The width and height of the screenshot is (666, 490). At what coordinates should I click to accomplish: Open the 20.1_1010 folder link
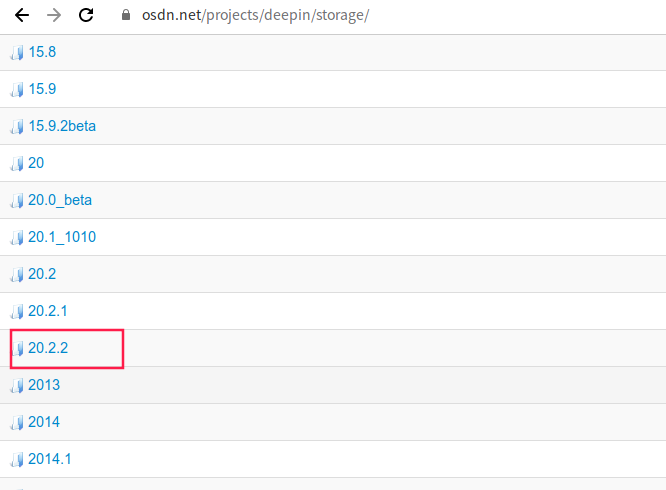62,237
